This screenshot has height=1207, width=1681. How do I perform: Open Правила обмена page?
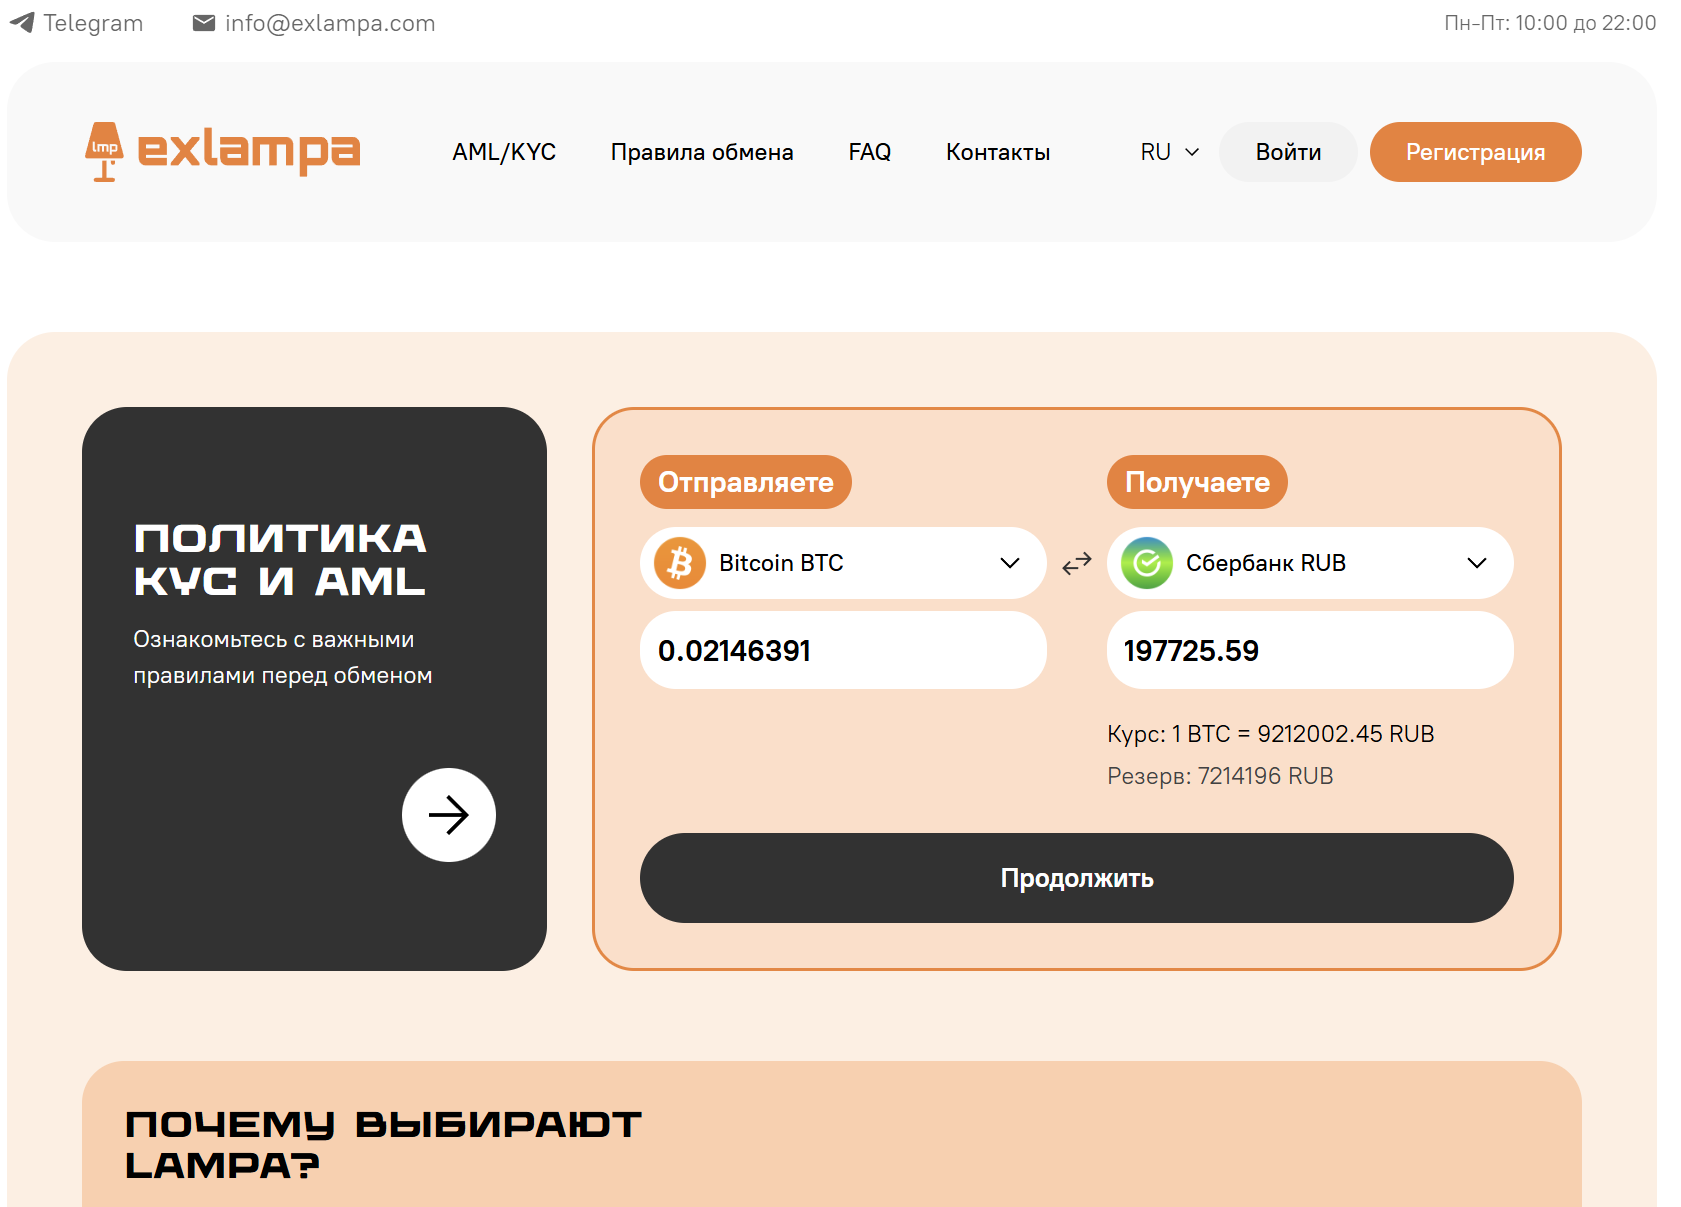point(702,152)
